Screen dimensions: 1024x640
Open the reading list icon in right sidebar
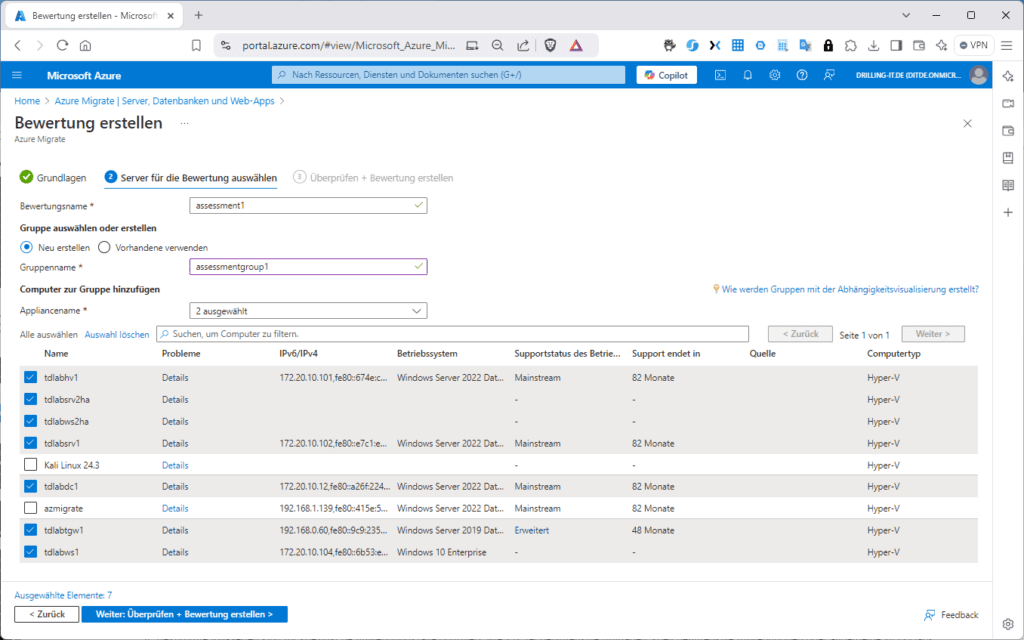pos(1008,185)
